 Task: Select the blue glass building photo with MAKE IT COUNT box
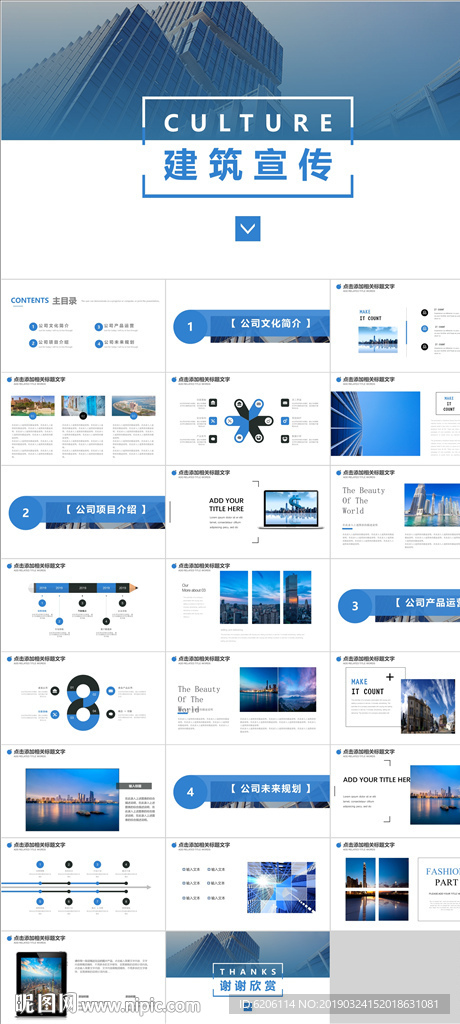pyautogui.click(x=375, y=423)
